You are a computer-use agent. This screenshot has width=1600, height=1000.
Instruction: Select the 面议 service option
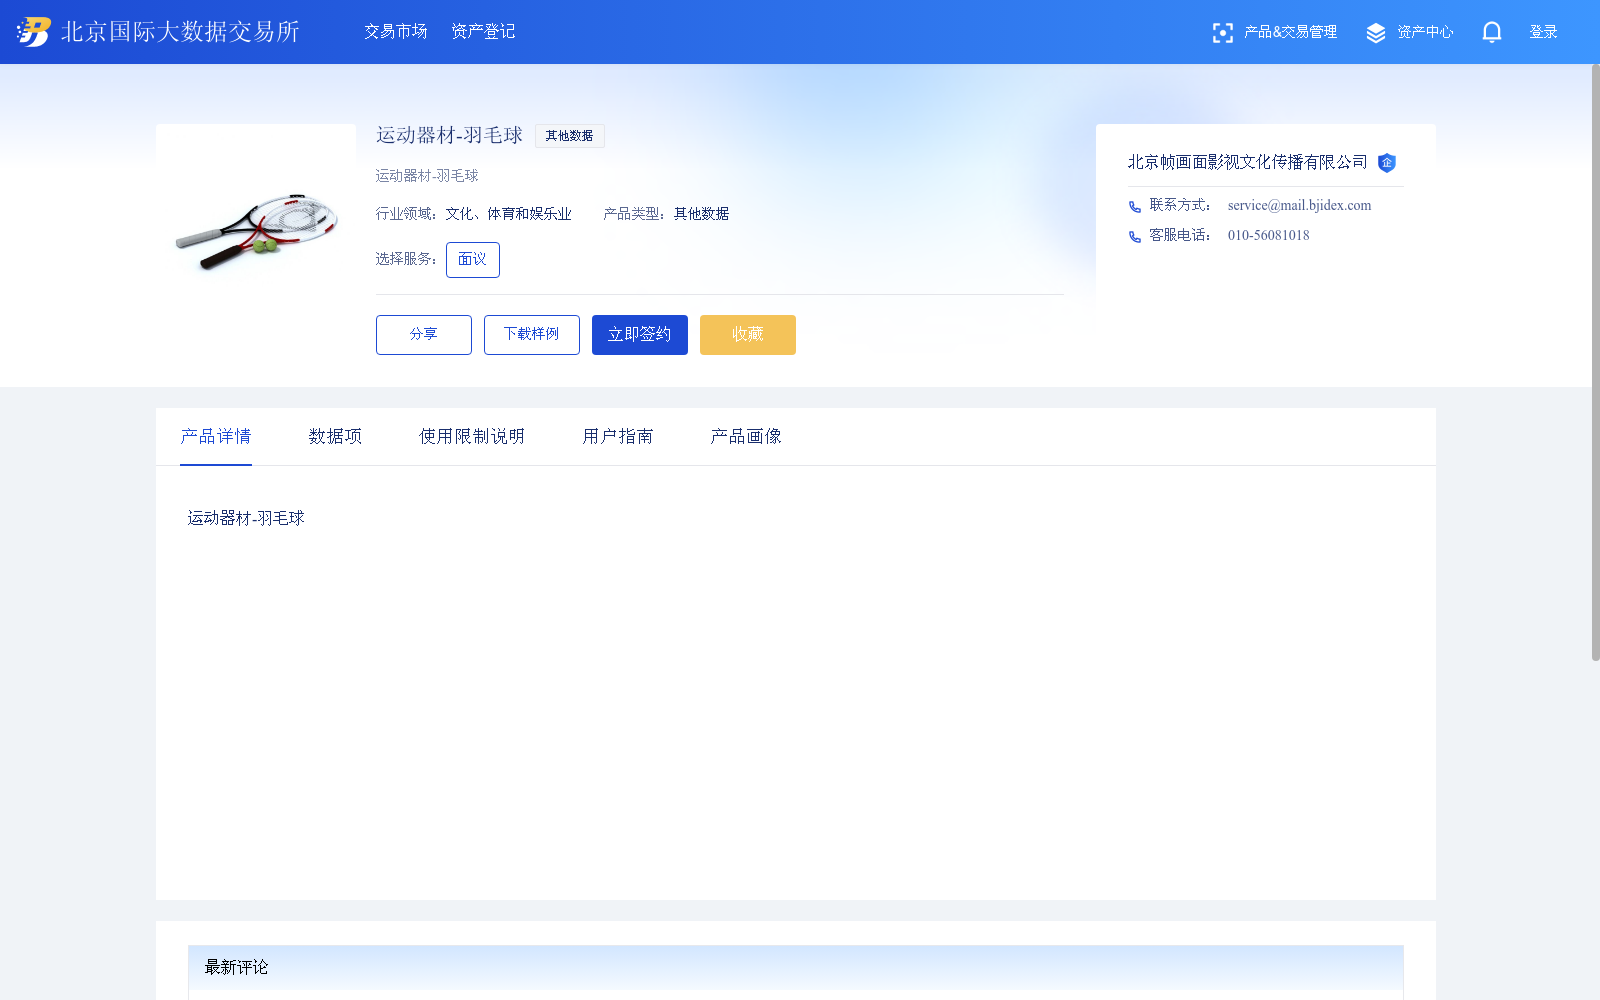(473, 260)
